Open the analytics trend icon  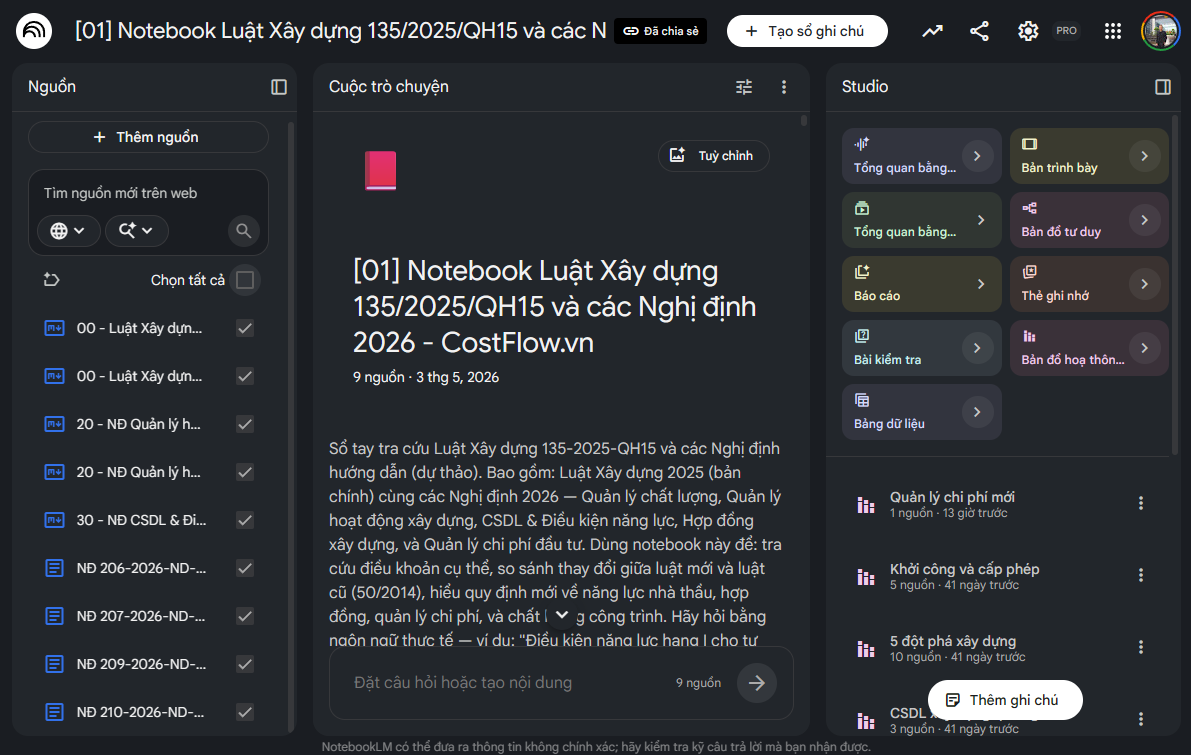click(x=932, y=31)
